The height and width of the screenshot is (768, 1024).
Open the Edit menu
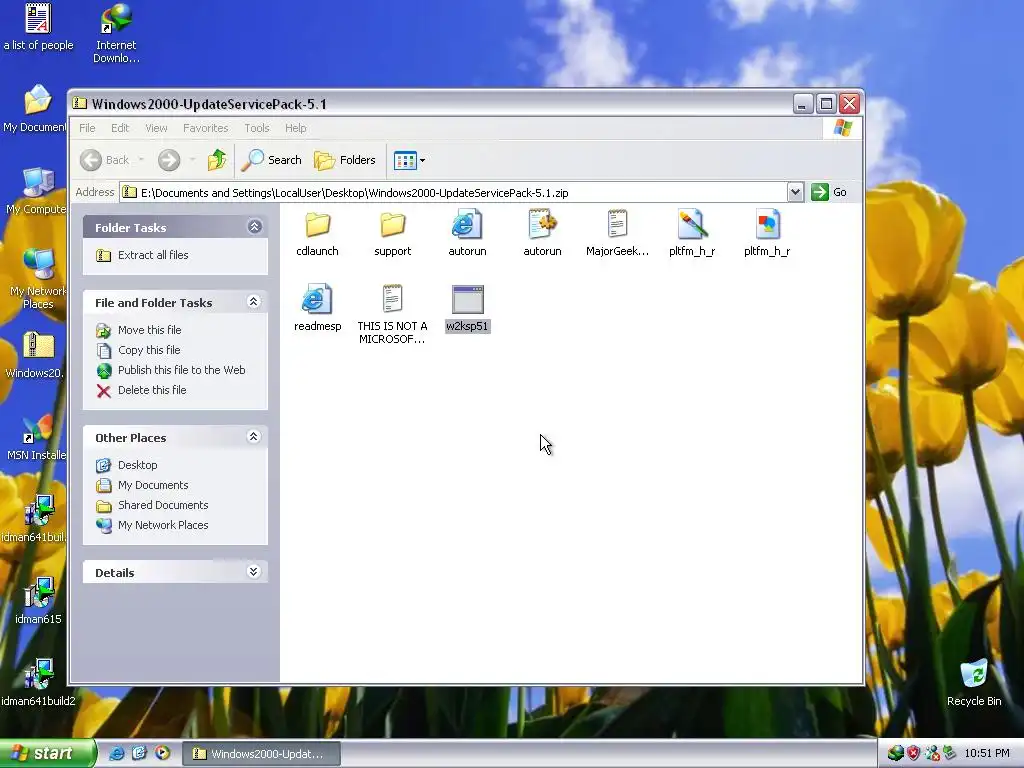[120, 128]
